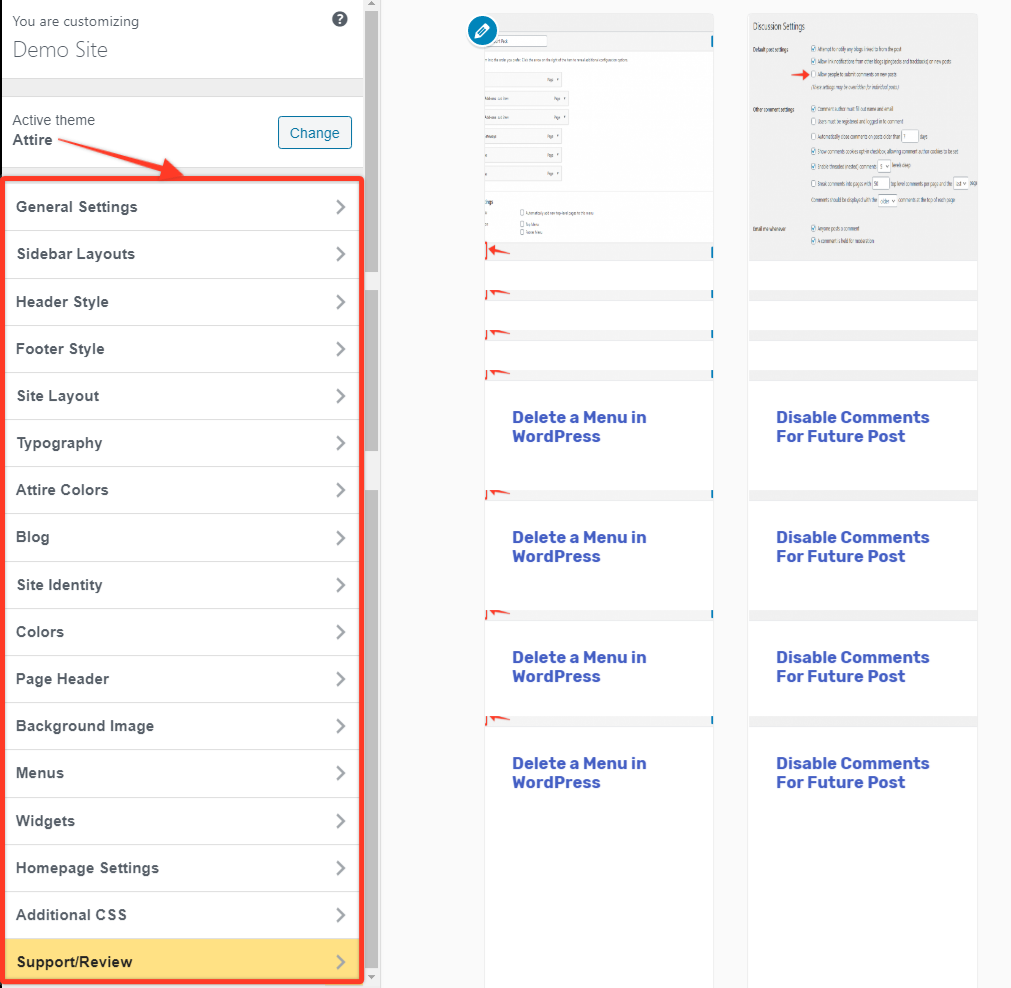The height and width of the screenshot is (988, 1011).
Task: Click arrow icon beside Additional CSS
Action: tap(341, 915)
